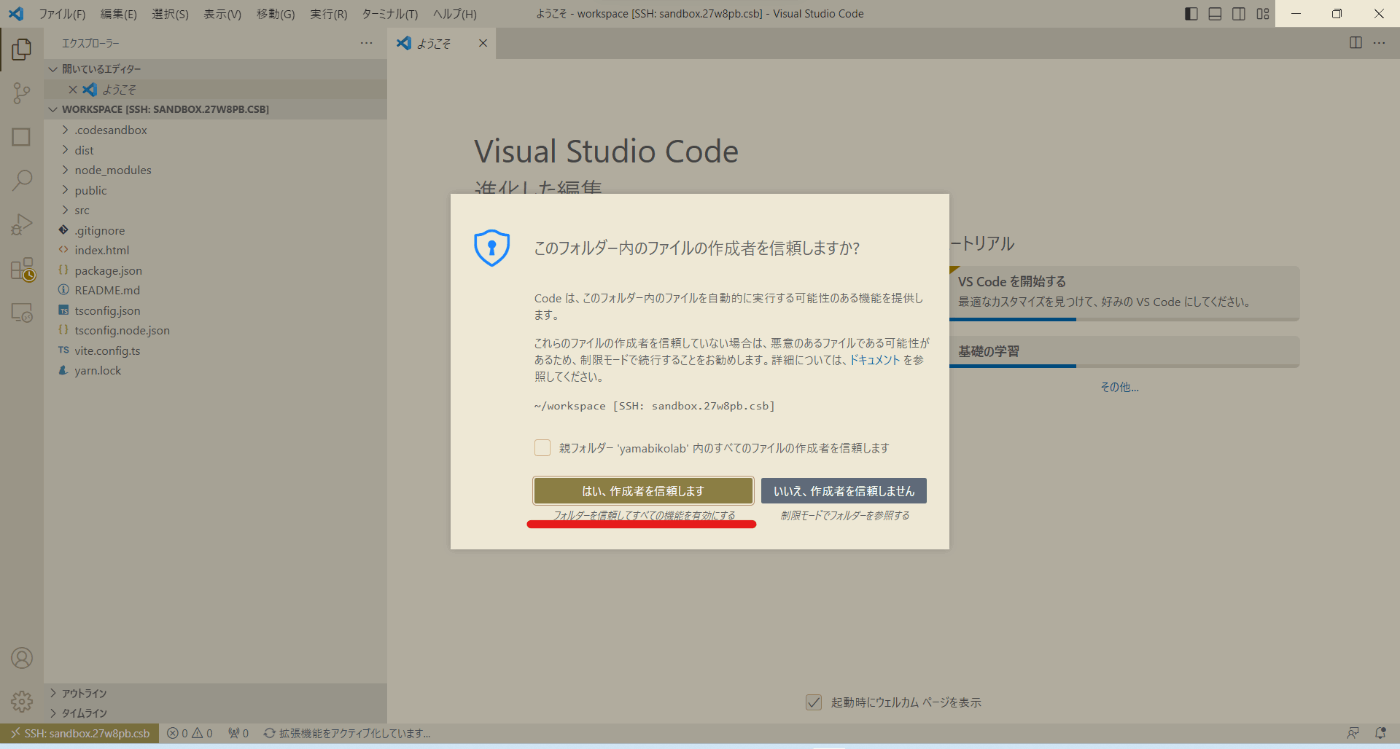This screenshot has height=749, width=1400.
Task: Toggle 起動時にウェルカム ページを表示 checkbox
Action: pyautogui.click(x=814, y=702)
